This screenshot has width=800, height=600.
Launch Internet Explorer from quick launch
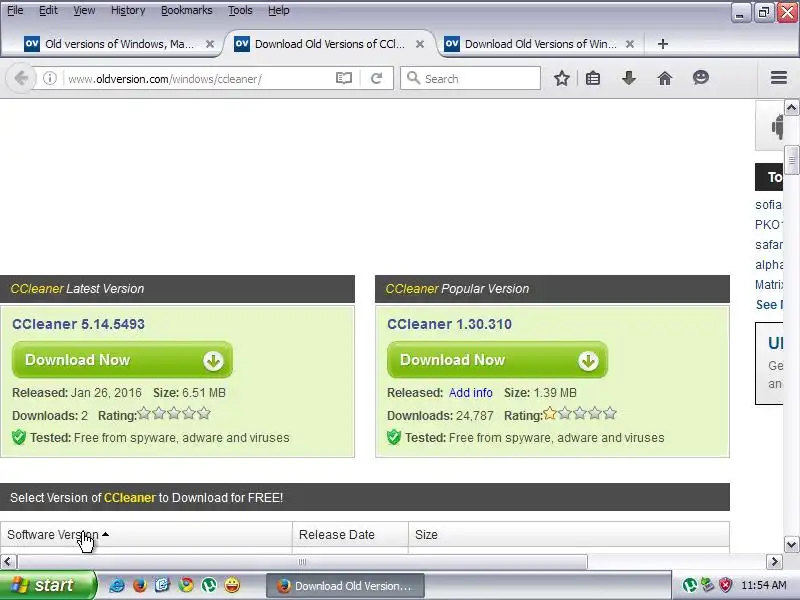click(116, 585)
